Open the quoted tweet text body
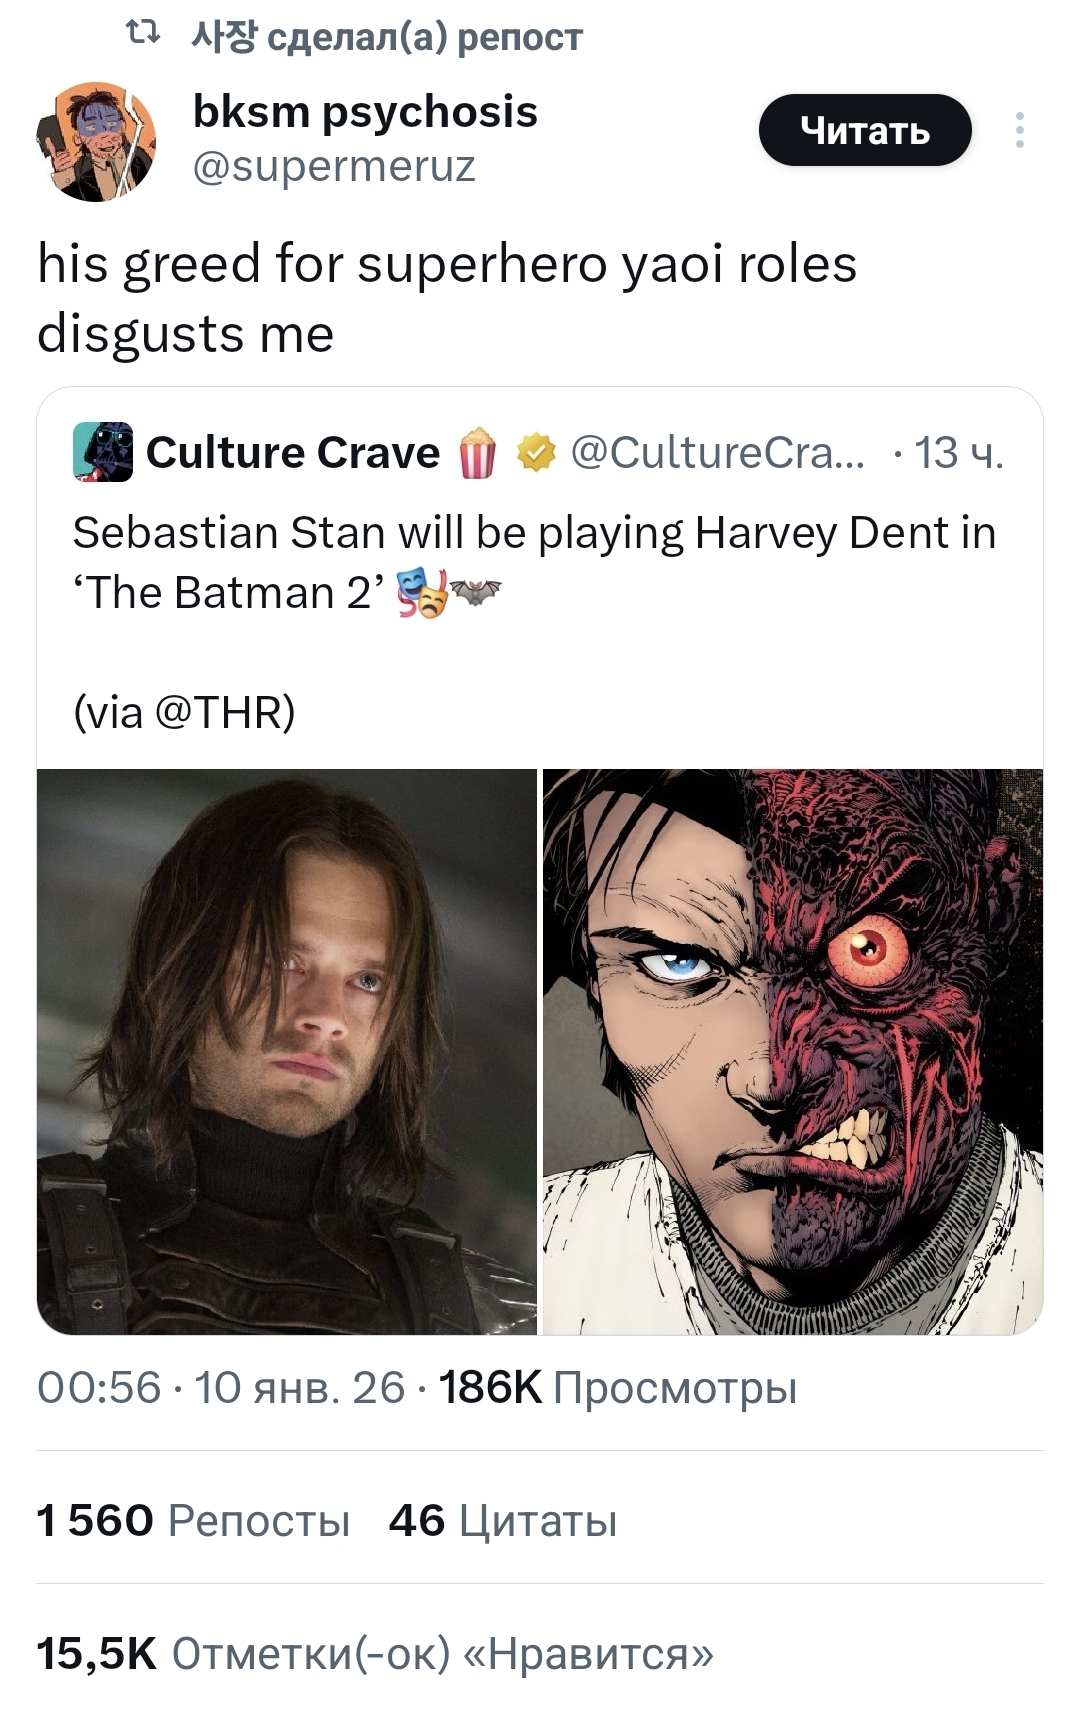The width and height of the screenshot is (1080, 1714). [534, 563]
